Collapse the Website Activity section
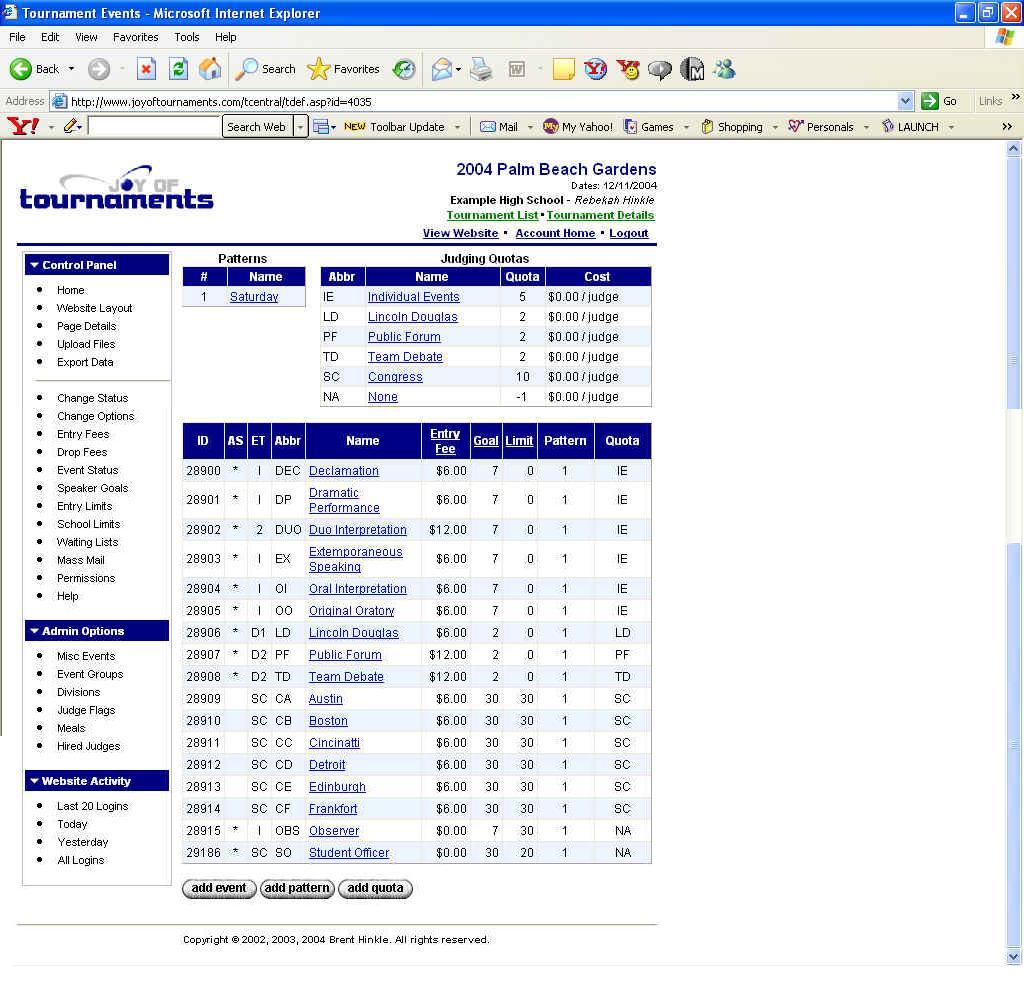Screen dimensions: 1024x1000 [x=34, y=781]
